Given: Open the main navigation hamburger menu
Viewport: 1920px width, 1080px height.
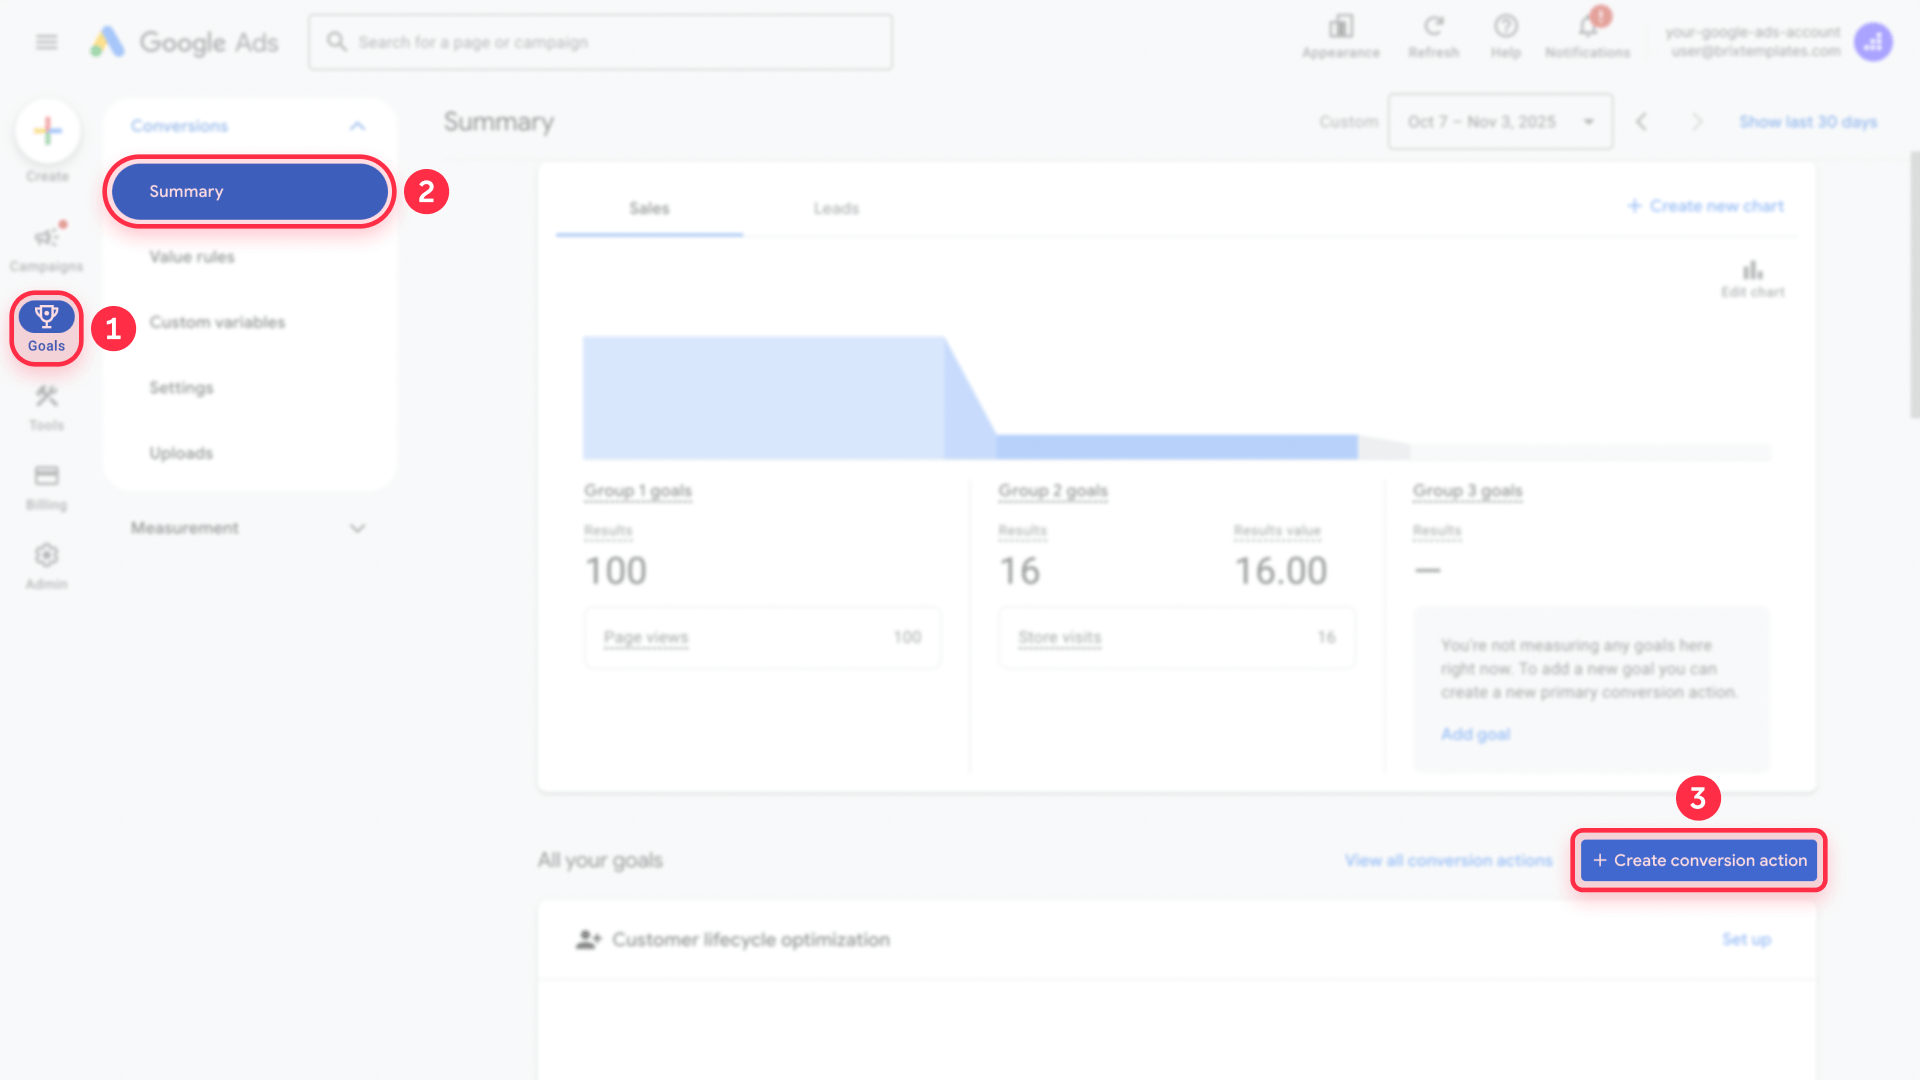Looking at the screenshot, I should click(45, 42).
